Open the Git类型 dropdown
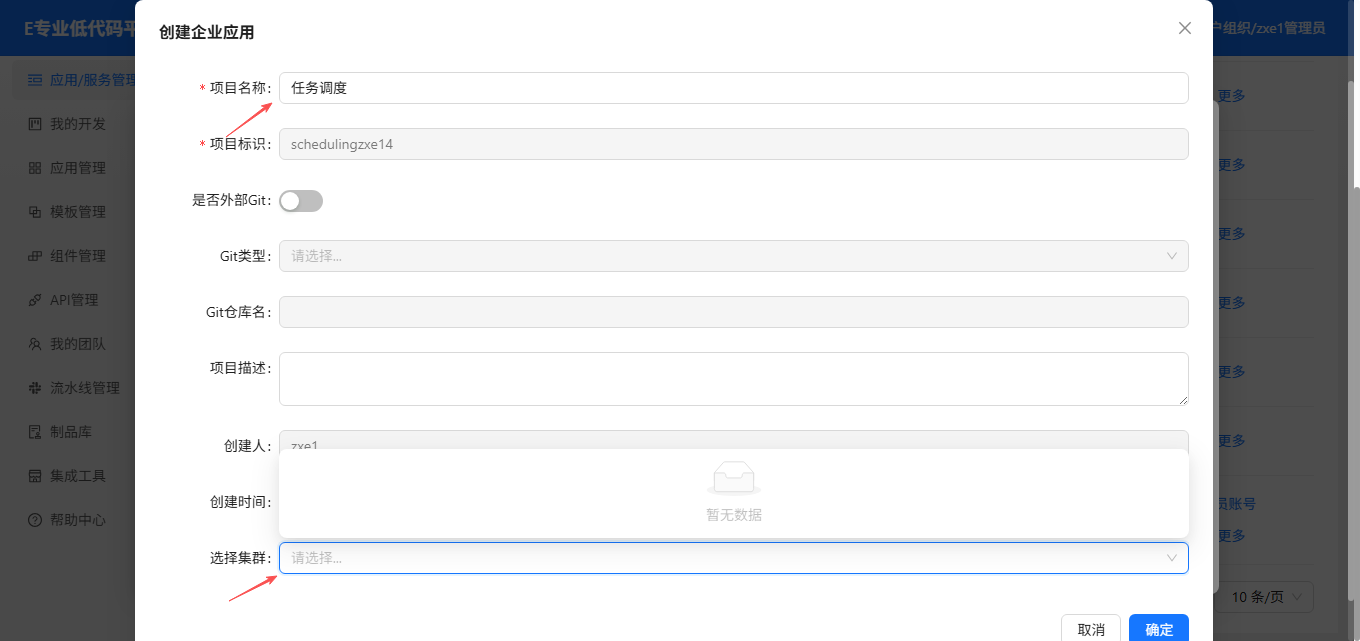This screenshot has height=641, width=1360. point(733,256)
